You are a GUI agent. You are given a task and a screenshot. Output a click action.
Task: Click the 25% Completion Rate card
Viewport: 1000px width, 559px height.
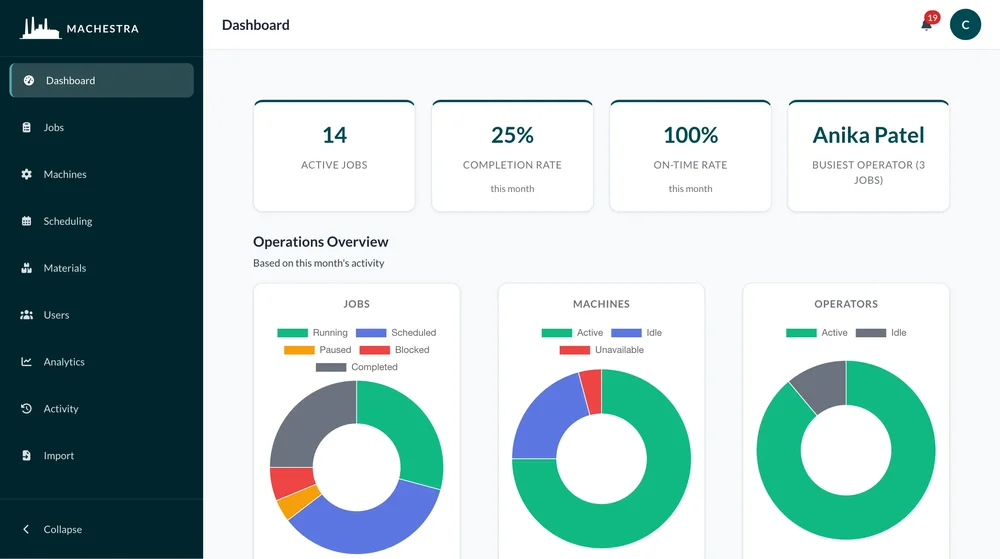click(x=512, y=156)
